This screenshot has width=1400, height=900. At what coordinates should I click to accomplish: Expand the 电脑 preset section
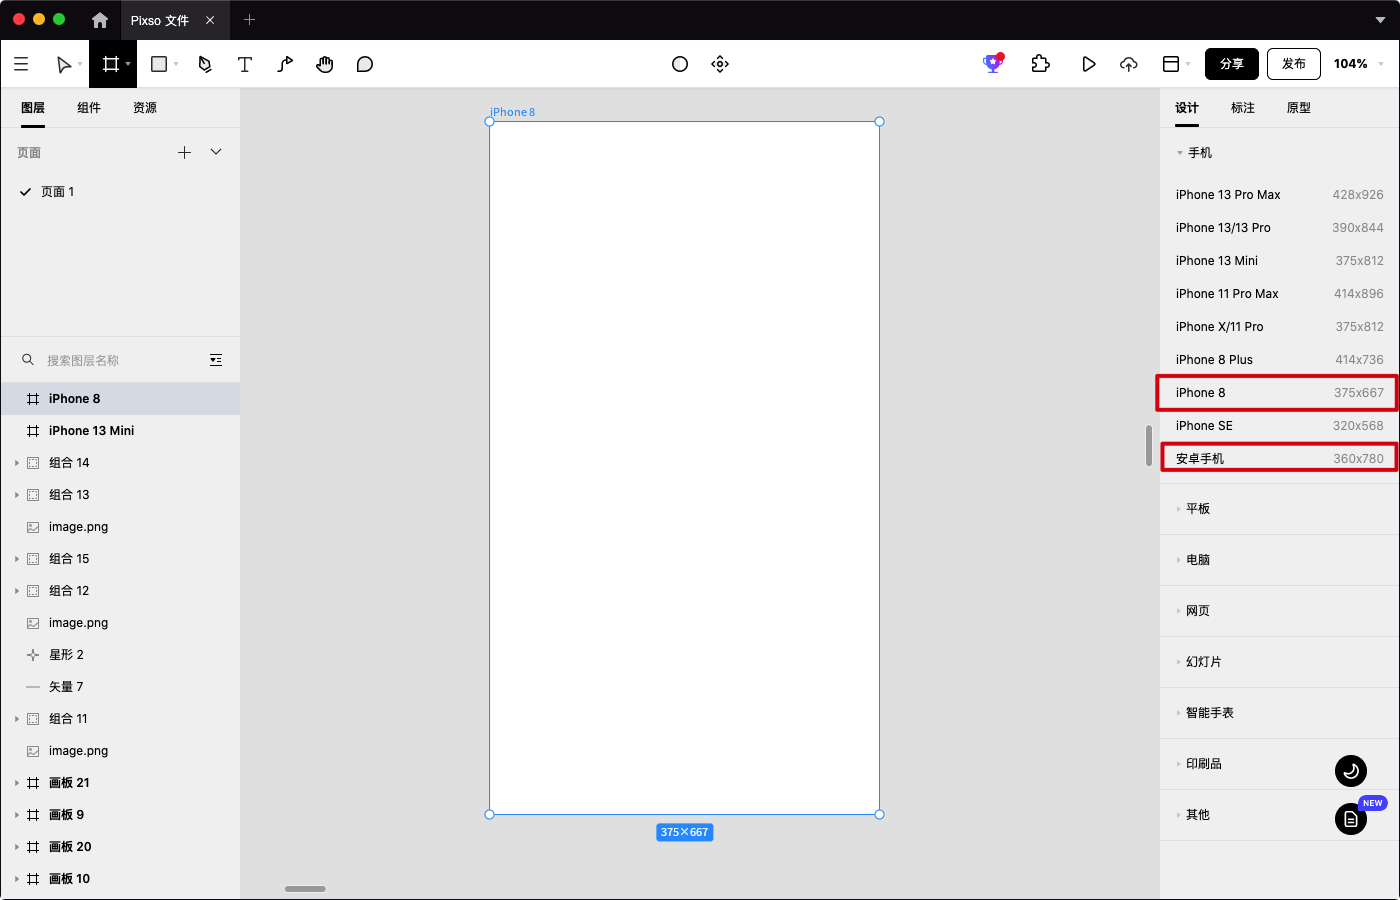(1179, 560)
